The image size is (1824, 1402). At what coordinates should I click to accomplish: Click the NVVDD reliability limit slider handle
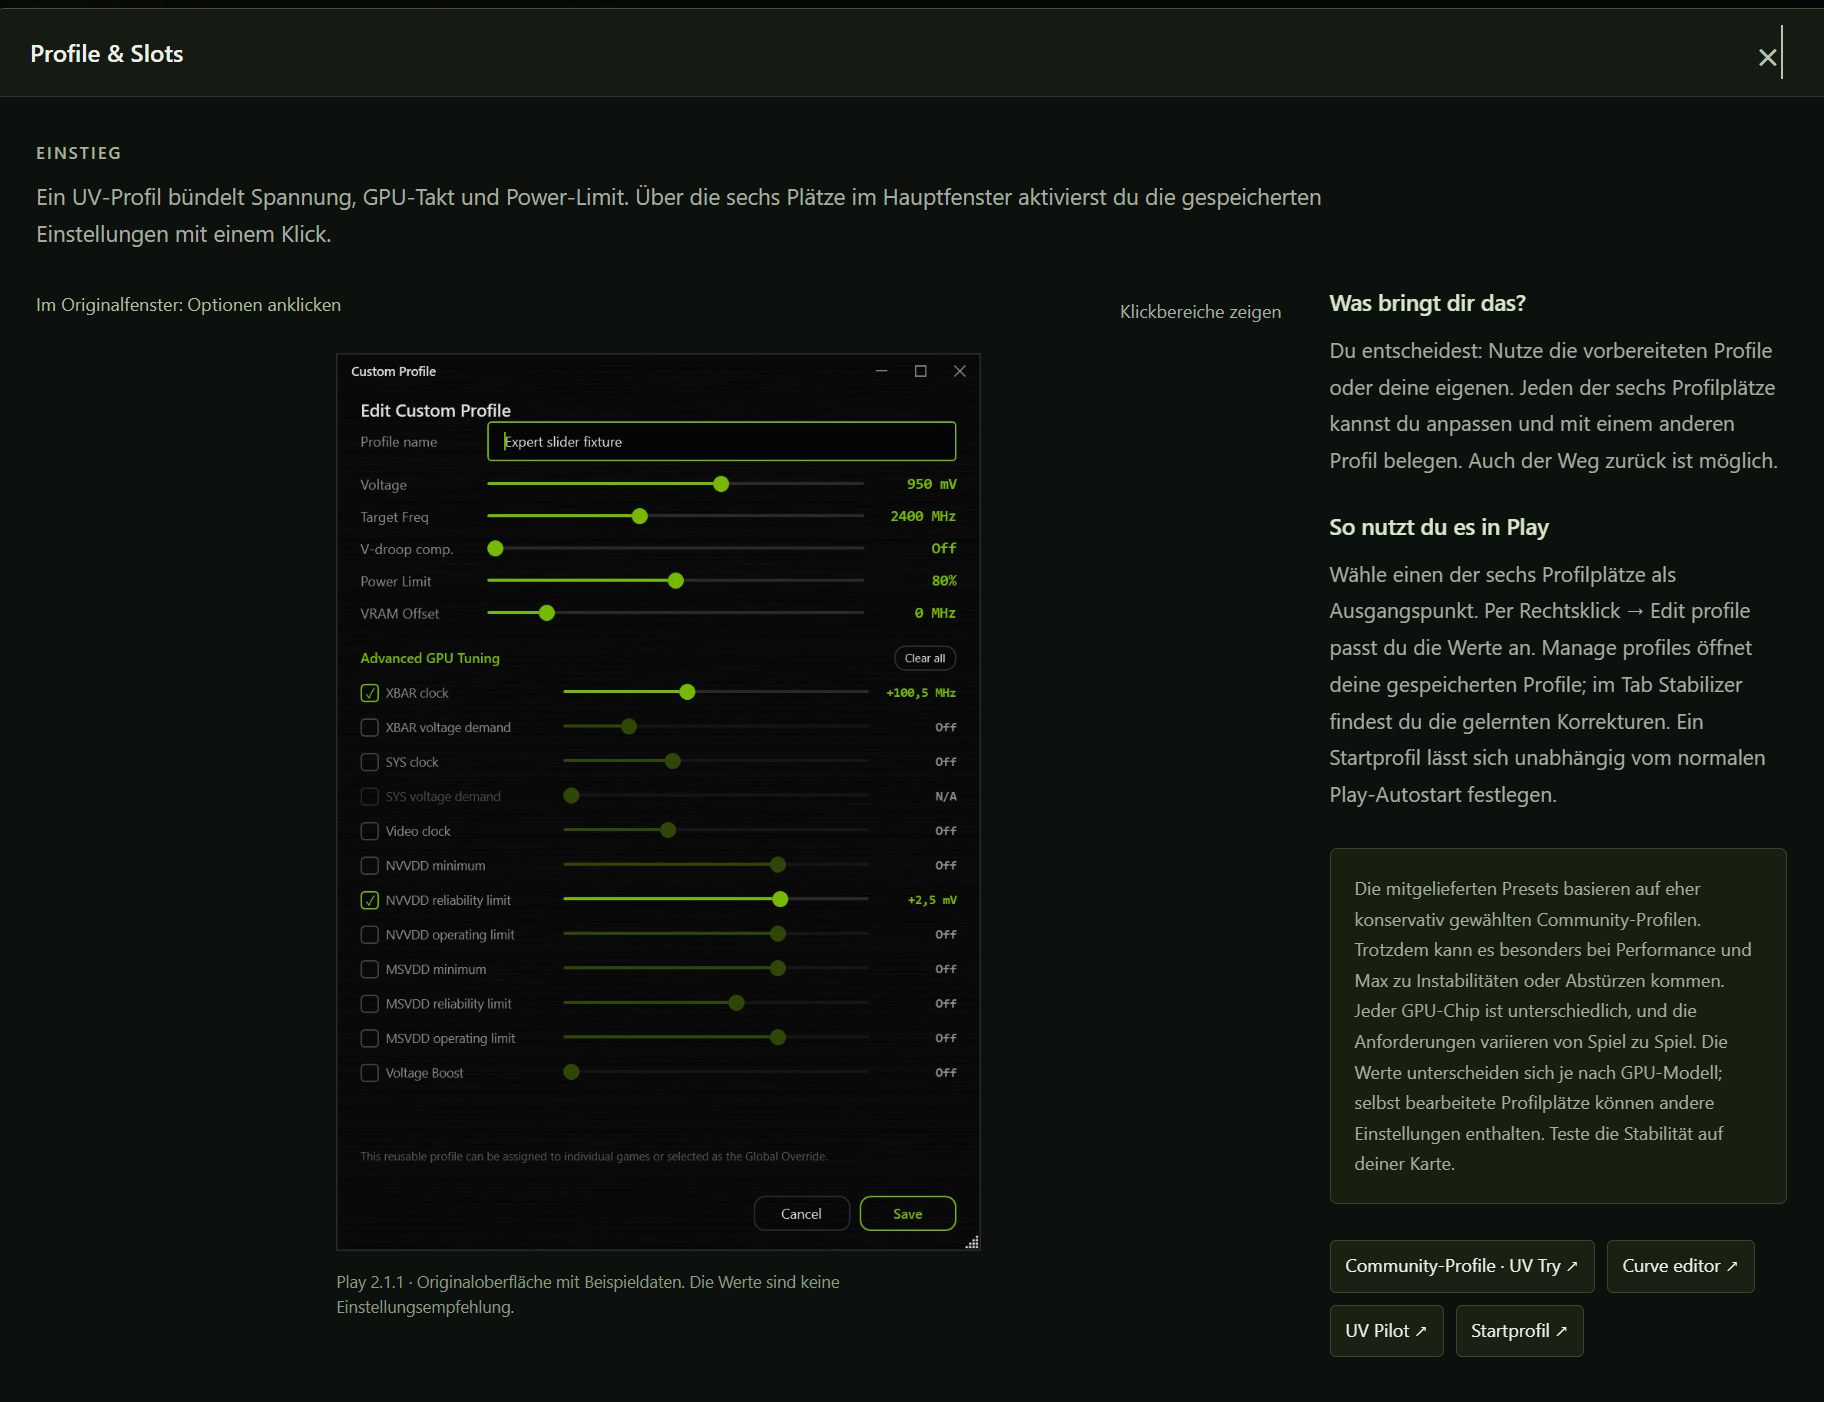pyautogui.click(x=780, y=899)
